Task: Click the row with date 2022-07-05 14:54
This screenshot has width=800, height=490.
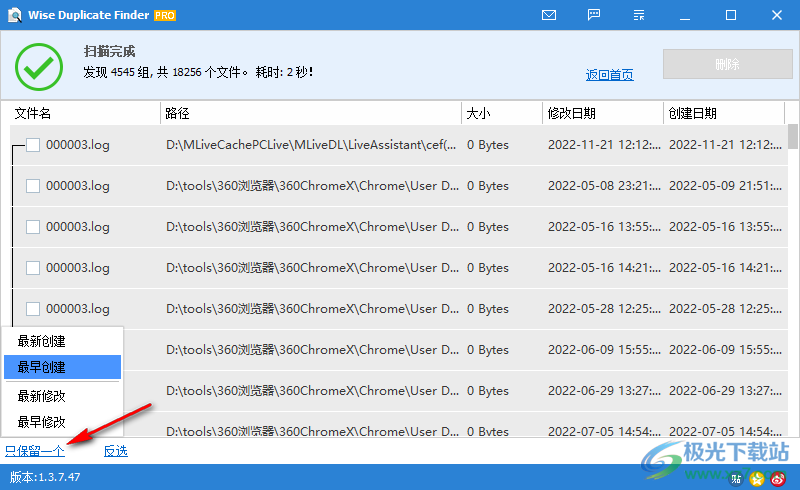Action: 399,425
